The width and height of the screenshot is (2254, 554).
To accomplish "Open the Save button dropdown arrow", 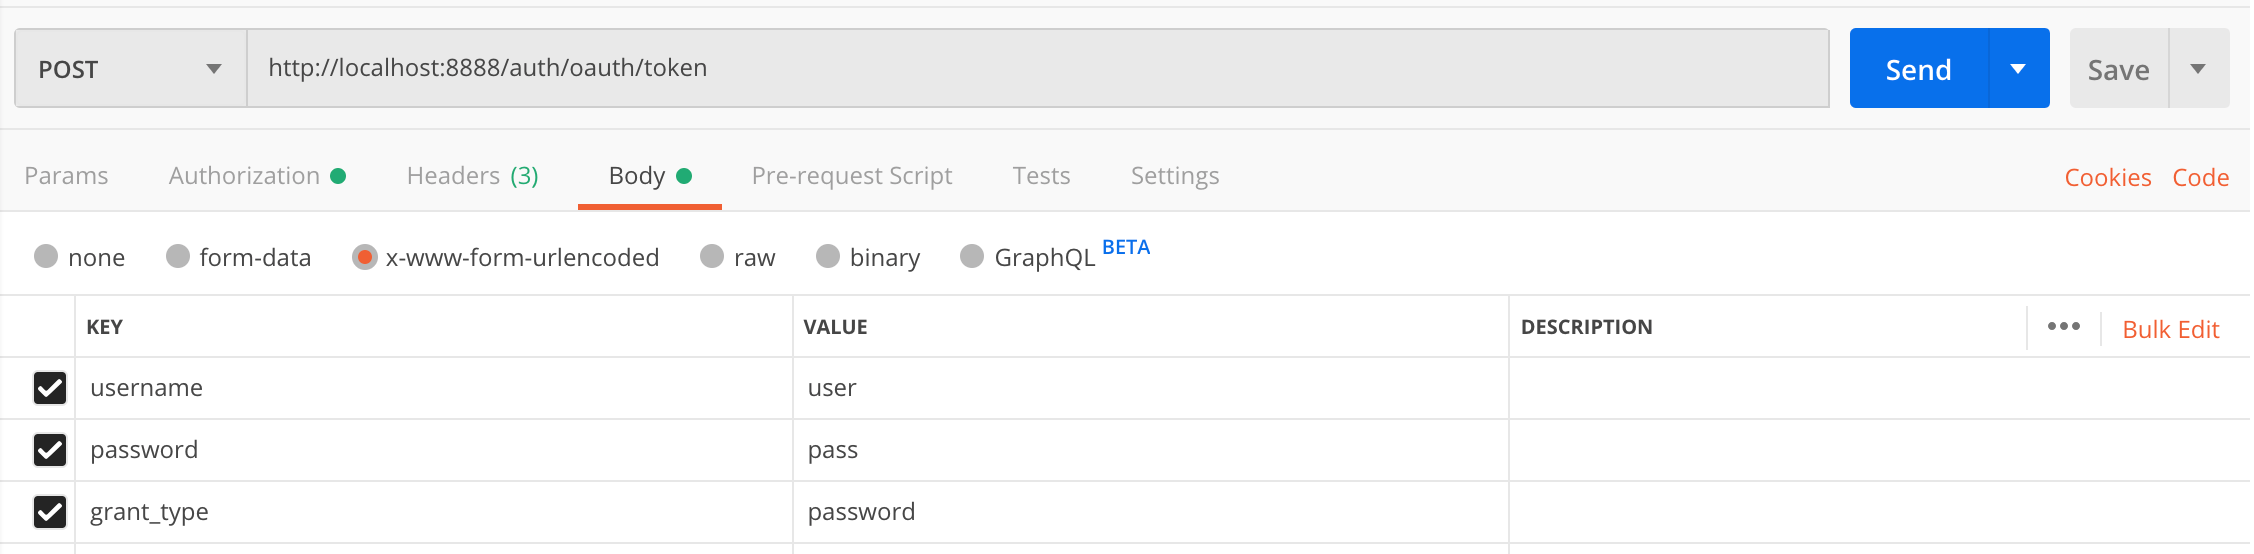I will (x=2198, y=69).
